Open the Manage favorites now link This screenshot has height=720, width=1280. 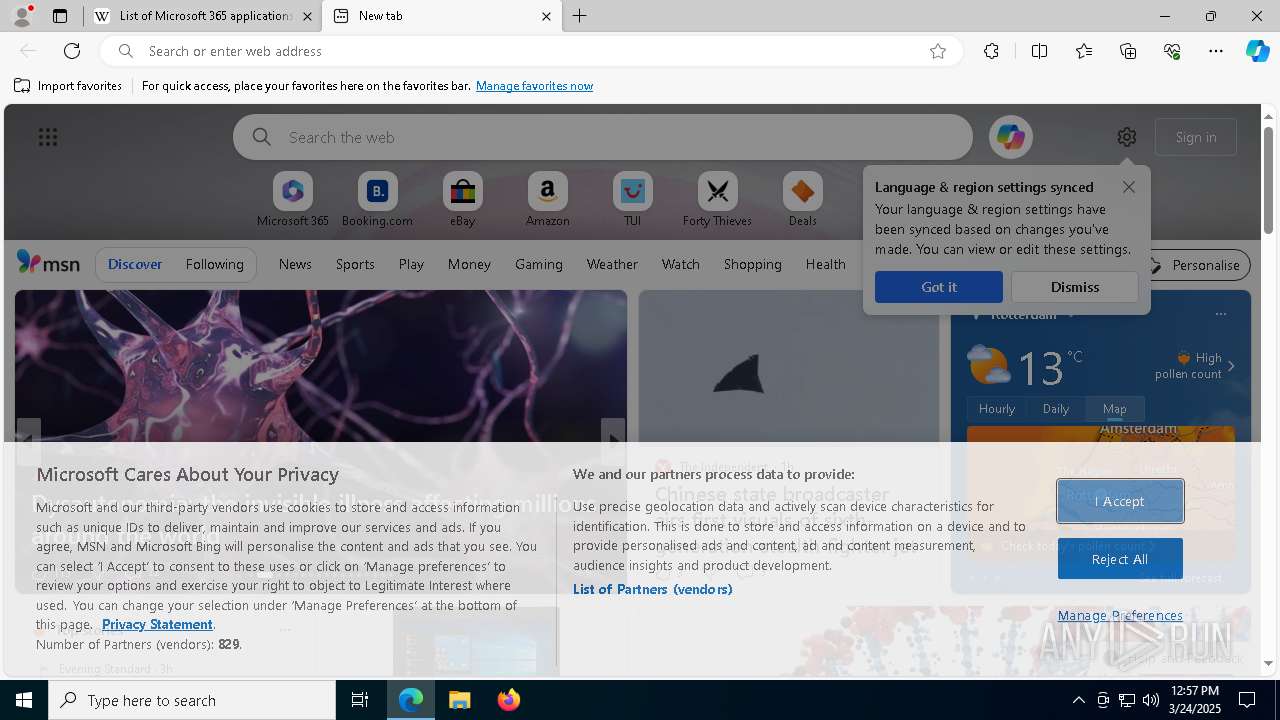(534, 86)
